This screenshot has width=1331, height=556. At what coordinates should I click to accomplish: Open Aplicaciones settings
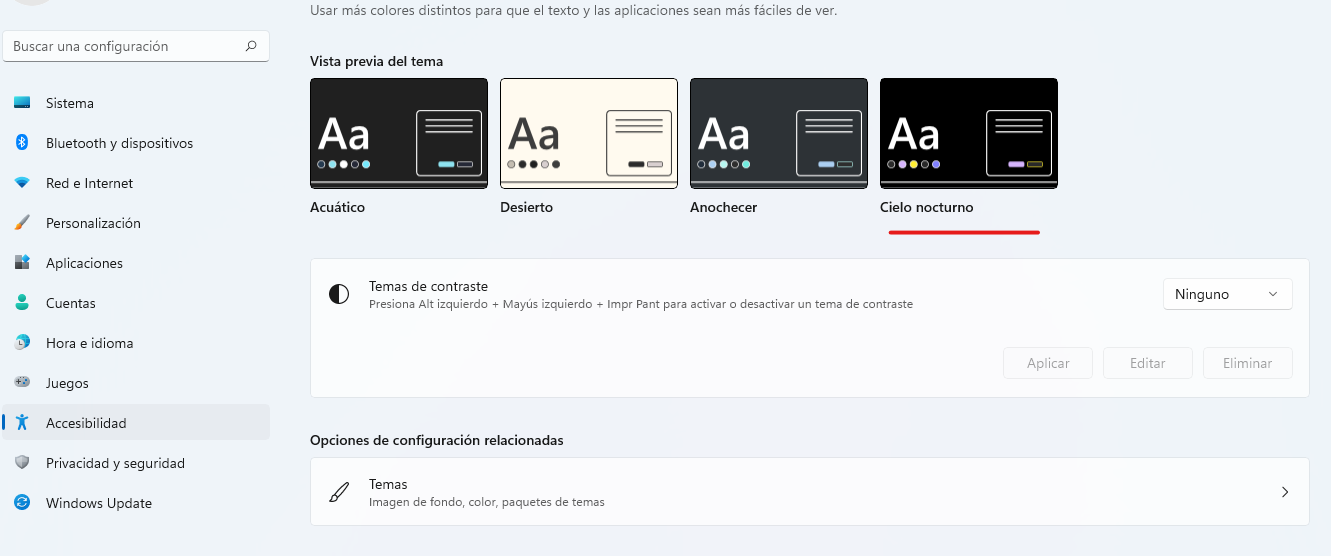[x=136, y=263]
